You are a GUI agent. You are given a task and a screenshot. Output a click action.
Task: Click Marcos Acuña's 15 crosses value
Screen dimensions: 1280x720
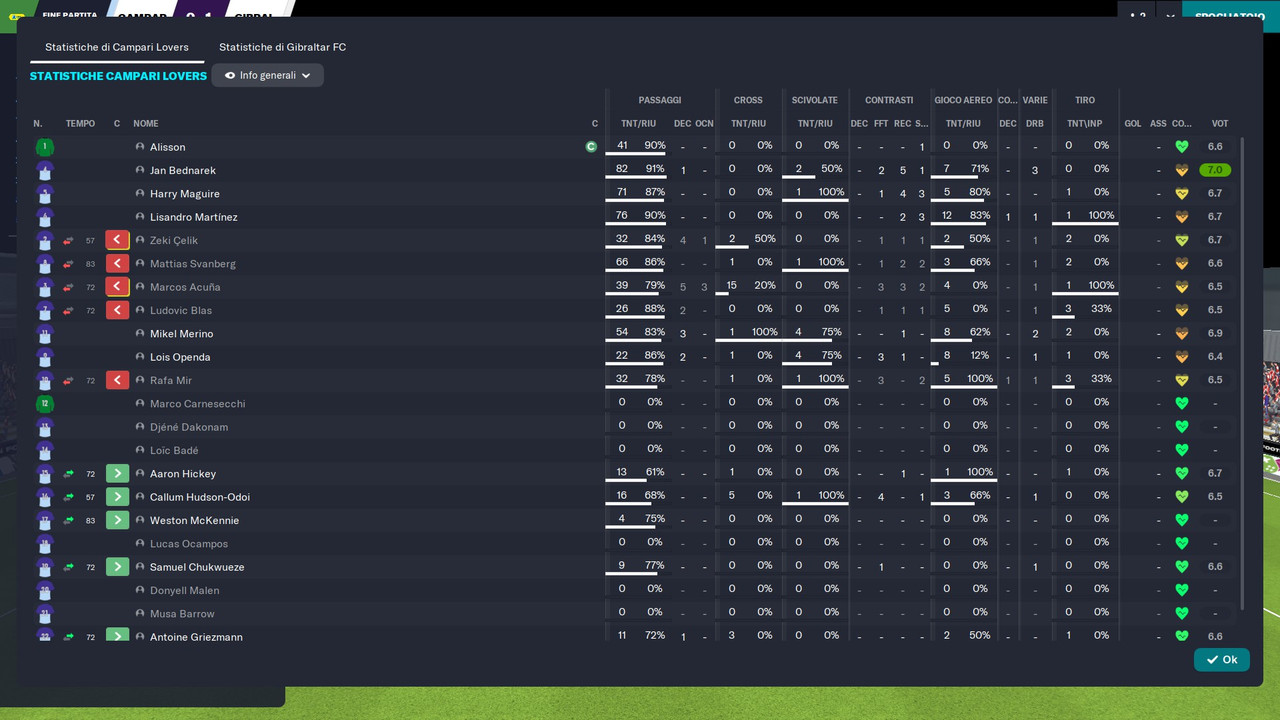732,286
